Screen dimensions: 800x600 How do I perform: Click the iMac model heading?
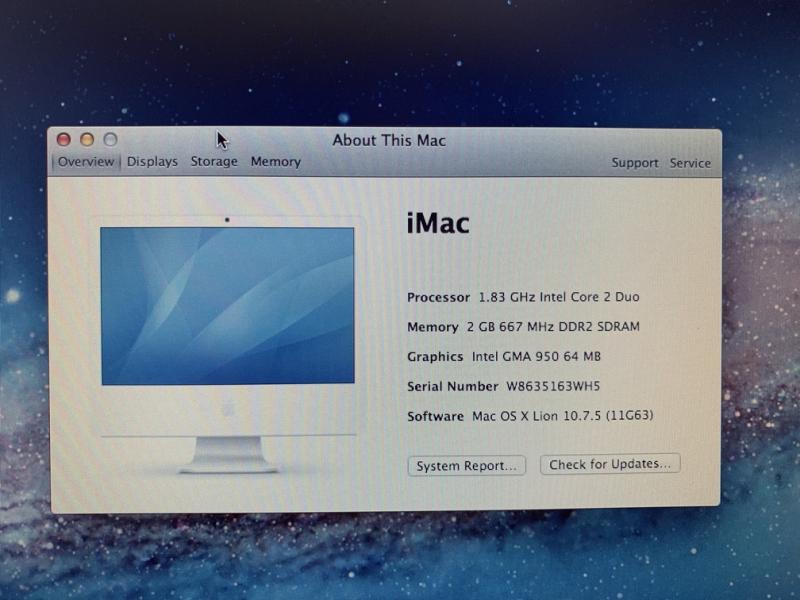click(438, 224)
